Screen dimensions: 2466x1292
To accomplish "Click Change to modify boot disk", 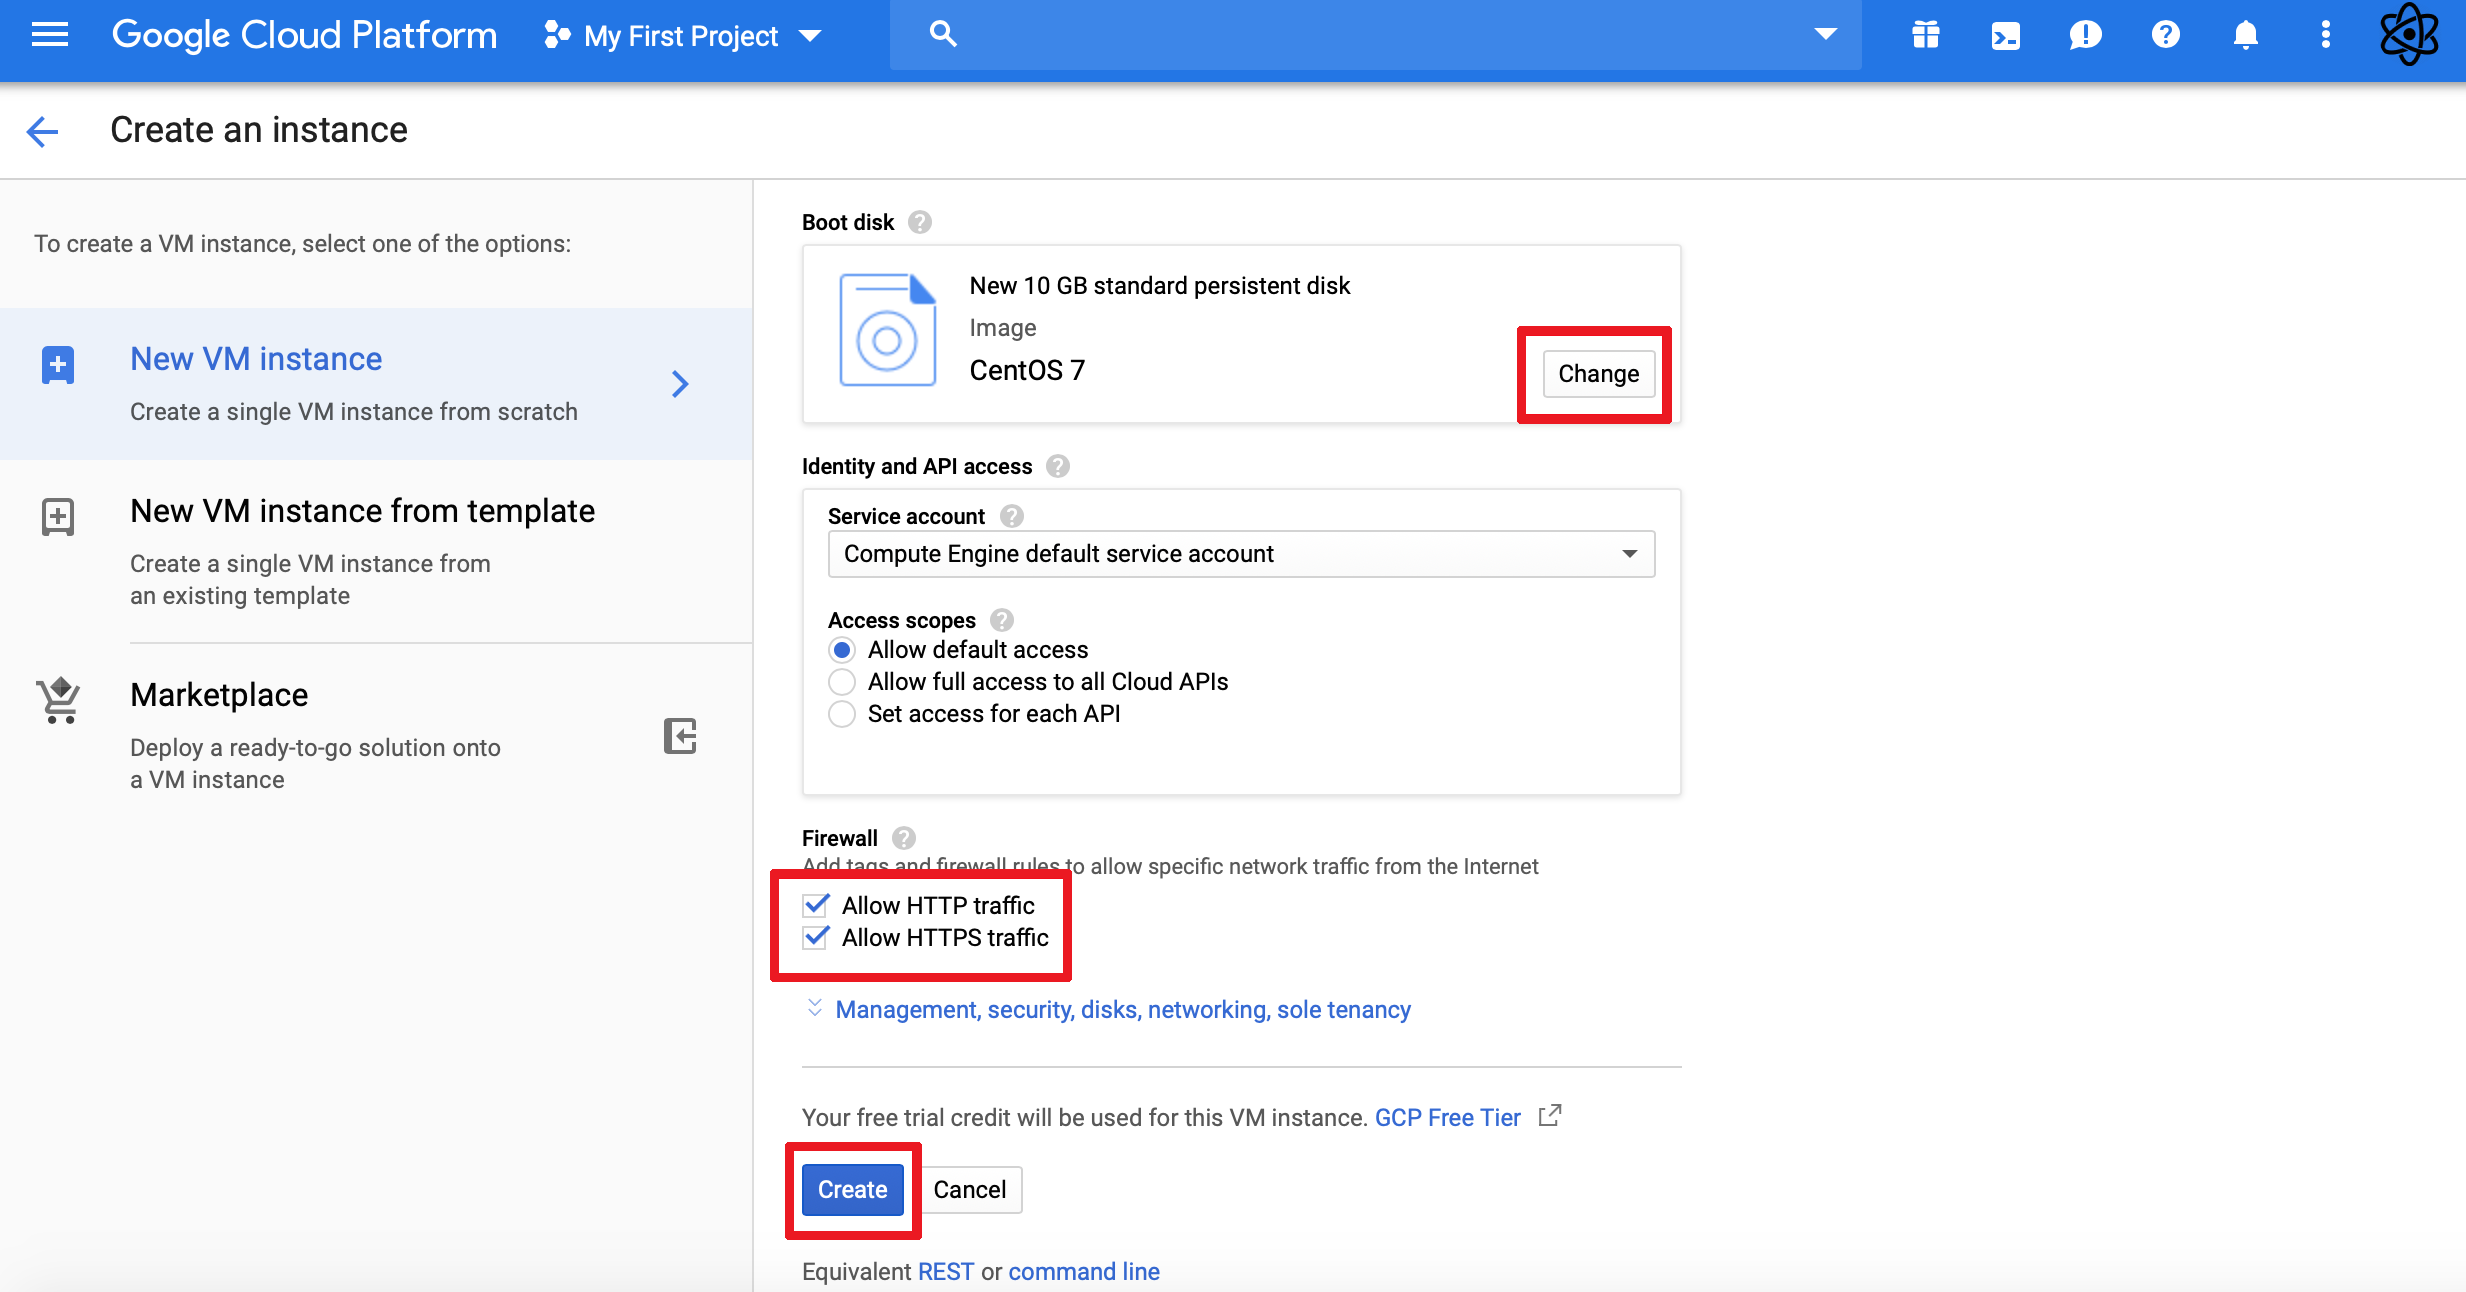I will click(x=1598, y=373).
